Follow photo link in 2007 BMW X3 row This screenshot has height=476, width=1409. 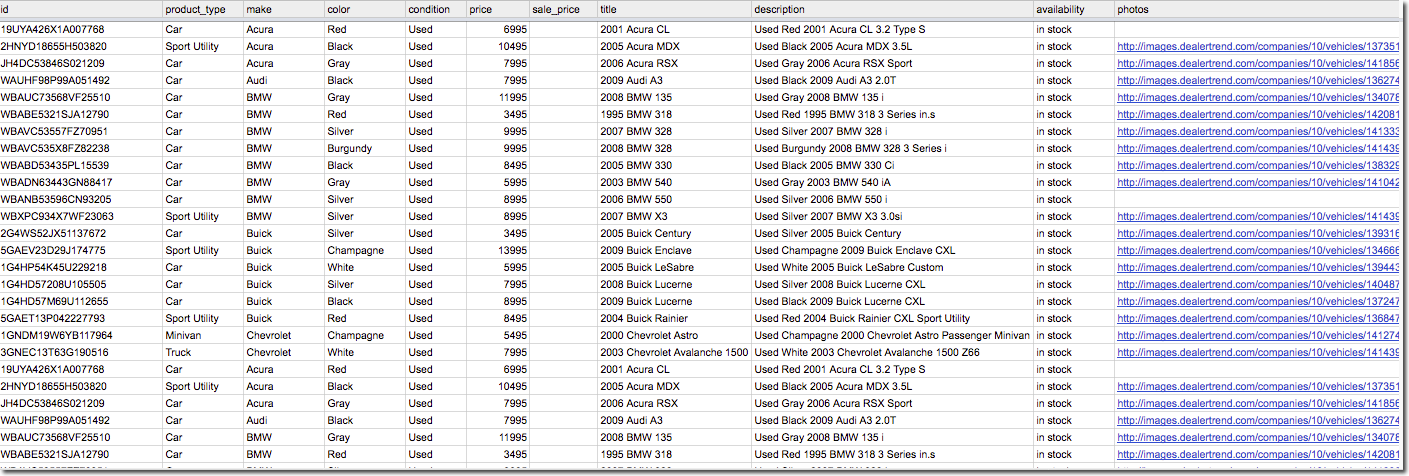[x=1257, y=216]
